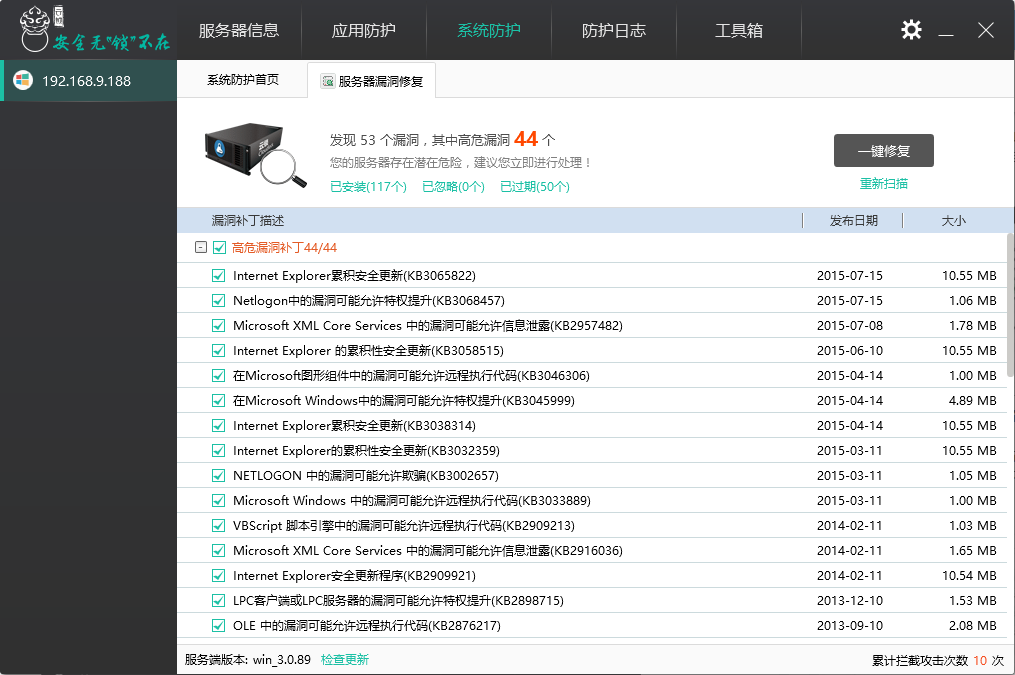
Task: Click the icon on 服务器漏洞修复 tab
Action: pos(327,82)
